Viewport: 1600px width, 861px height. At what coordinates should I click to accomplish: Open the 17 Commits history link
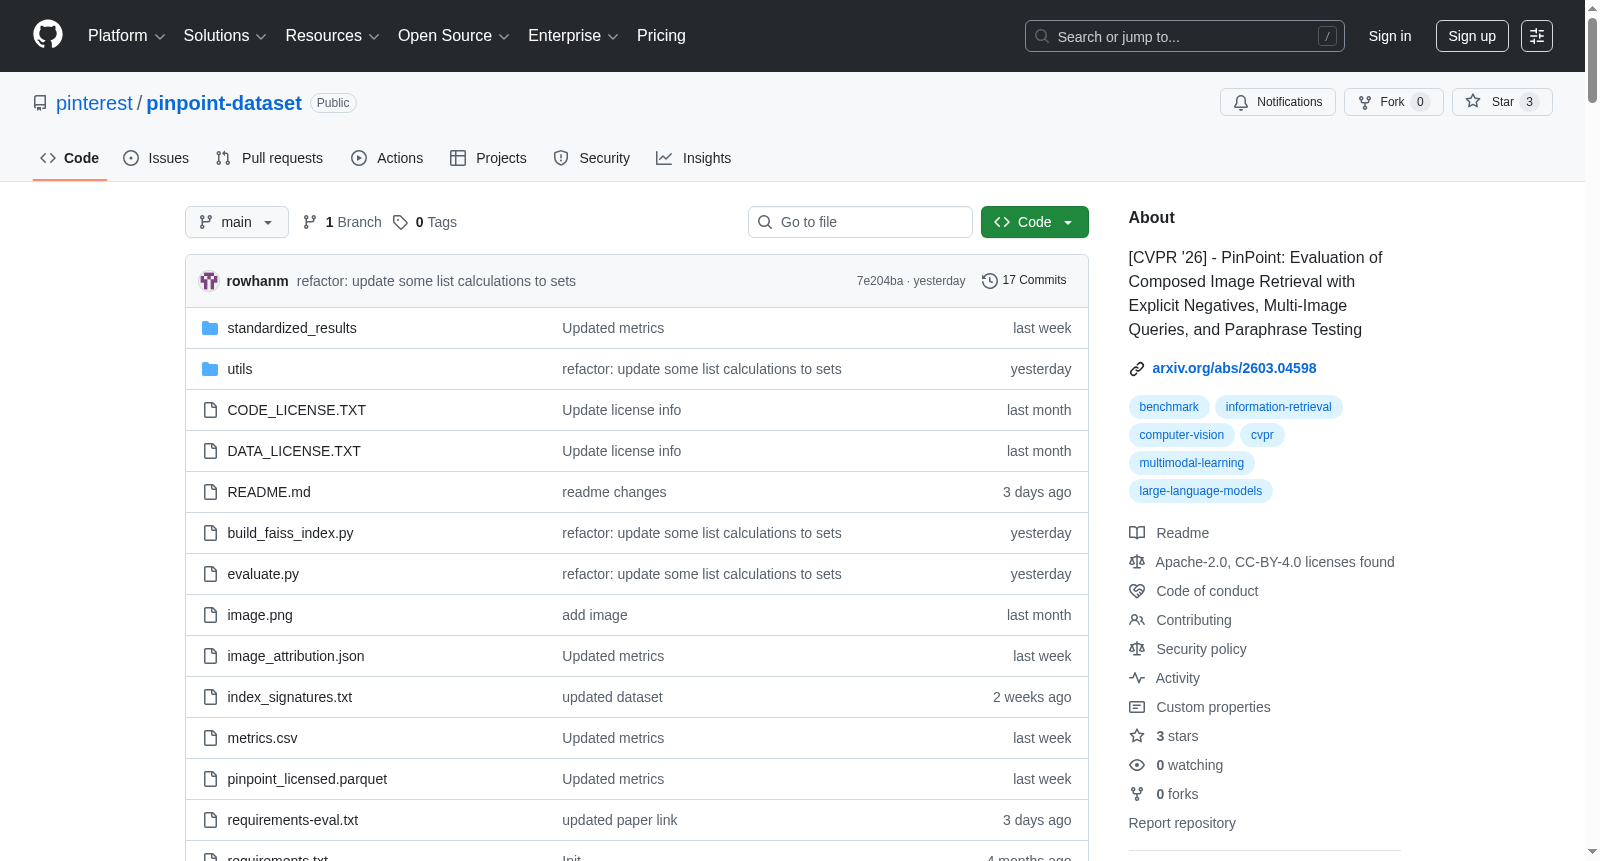[1024, 281]
